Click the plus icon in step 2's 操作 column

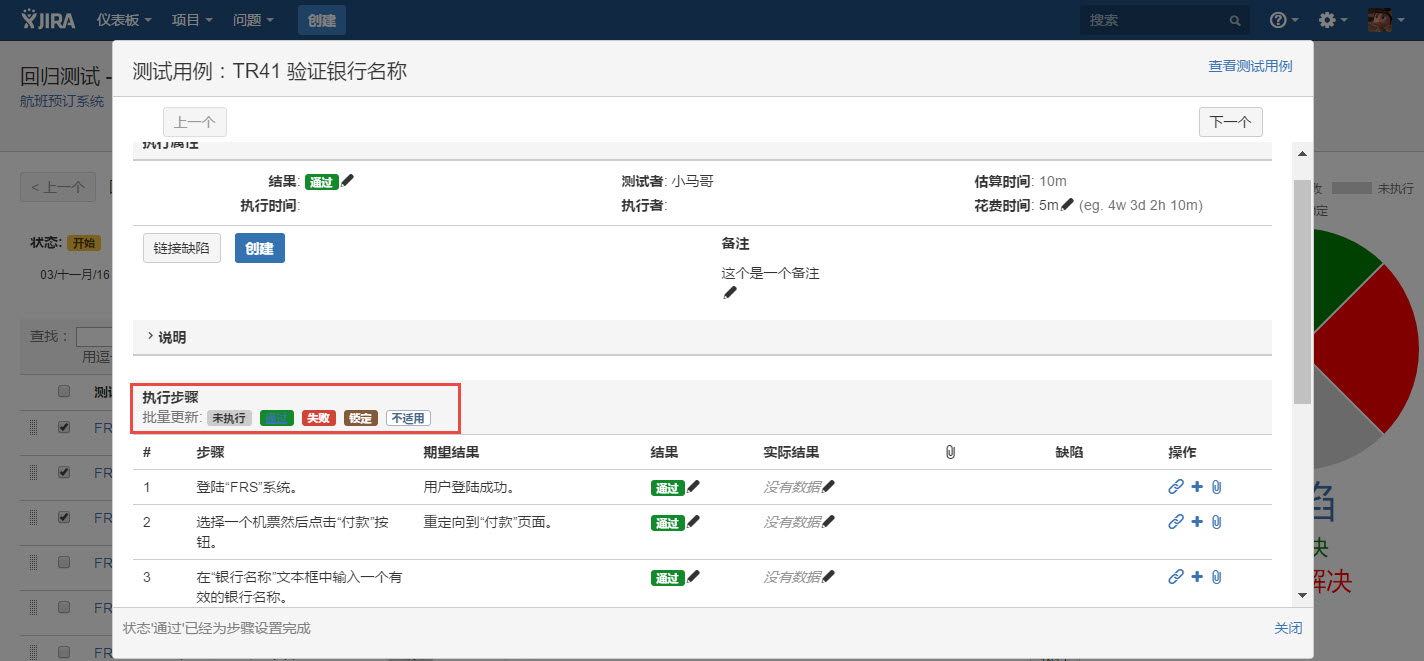click(1197, 521)
